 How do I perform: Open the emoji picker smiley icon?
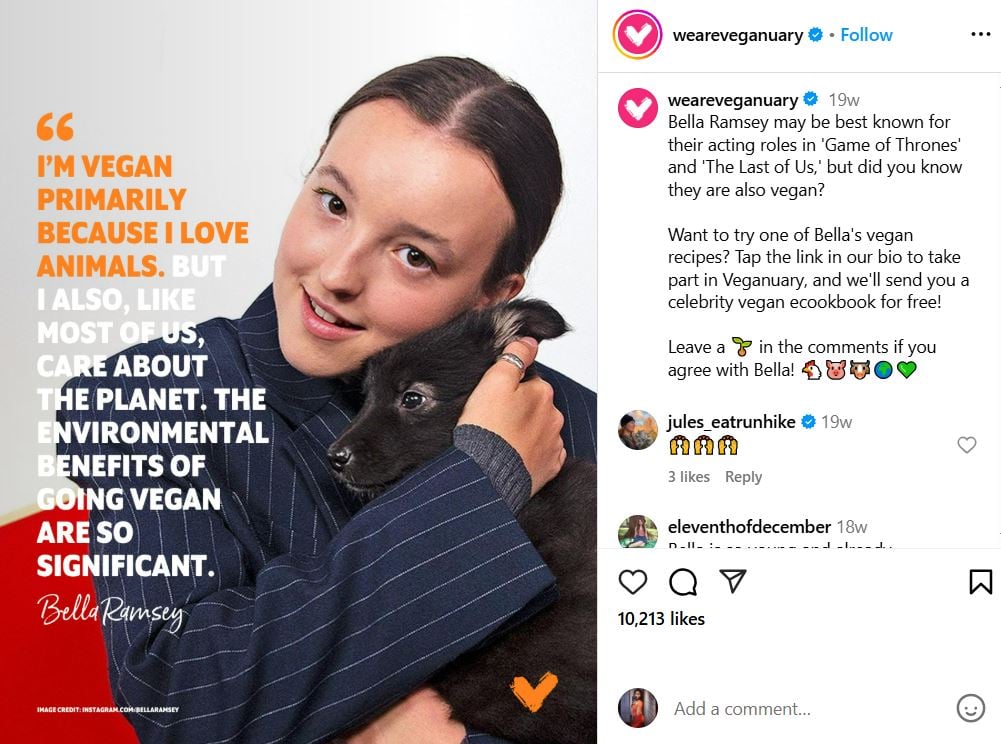point(970,708)
